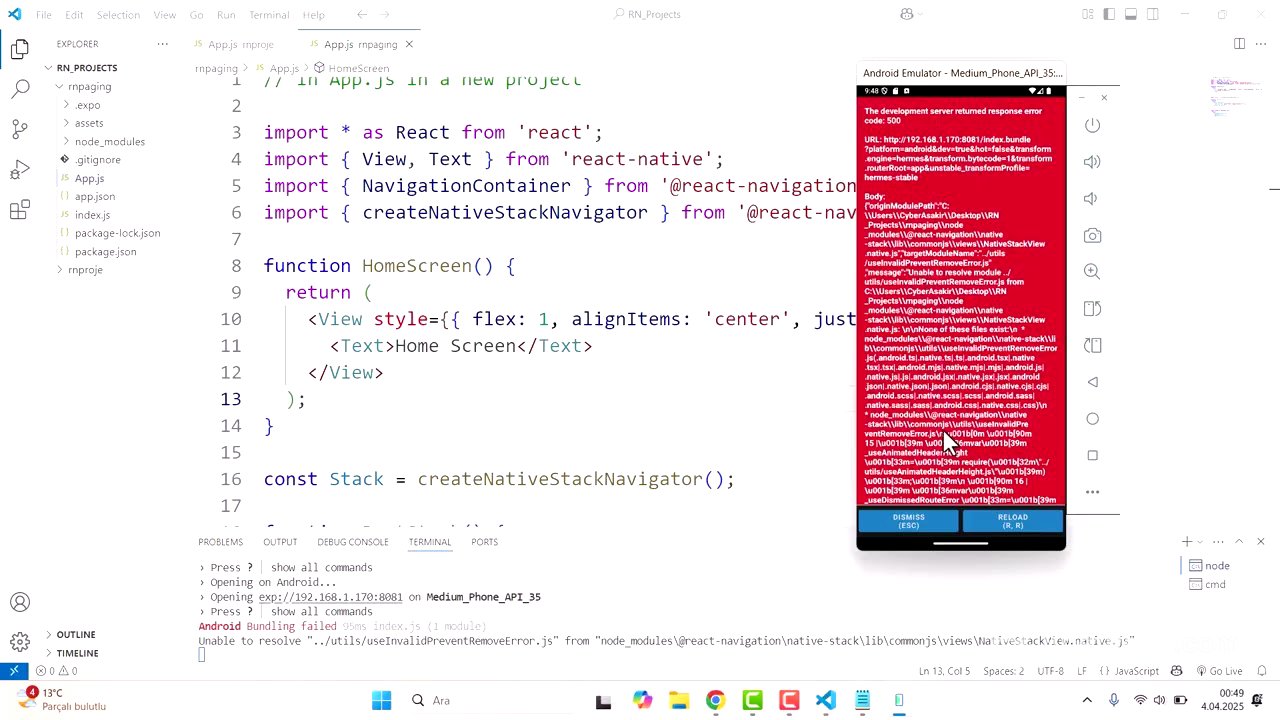Click the errors and warnings indicator

click(x=57, y=671)
